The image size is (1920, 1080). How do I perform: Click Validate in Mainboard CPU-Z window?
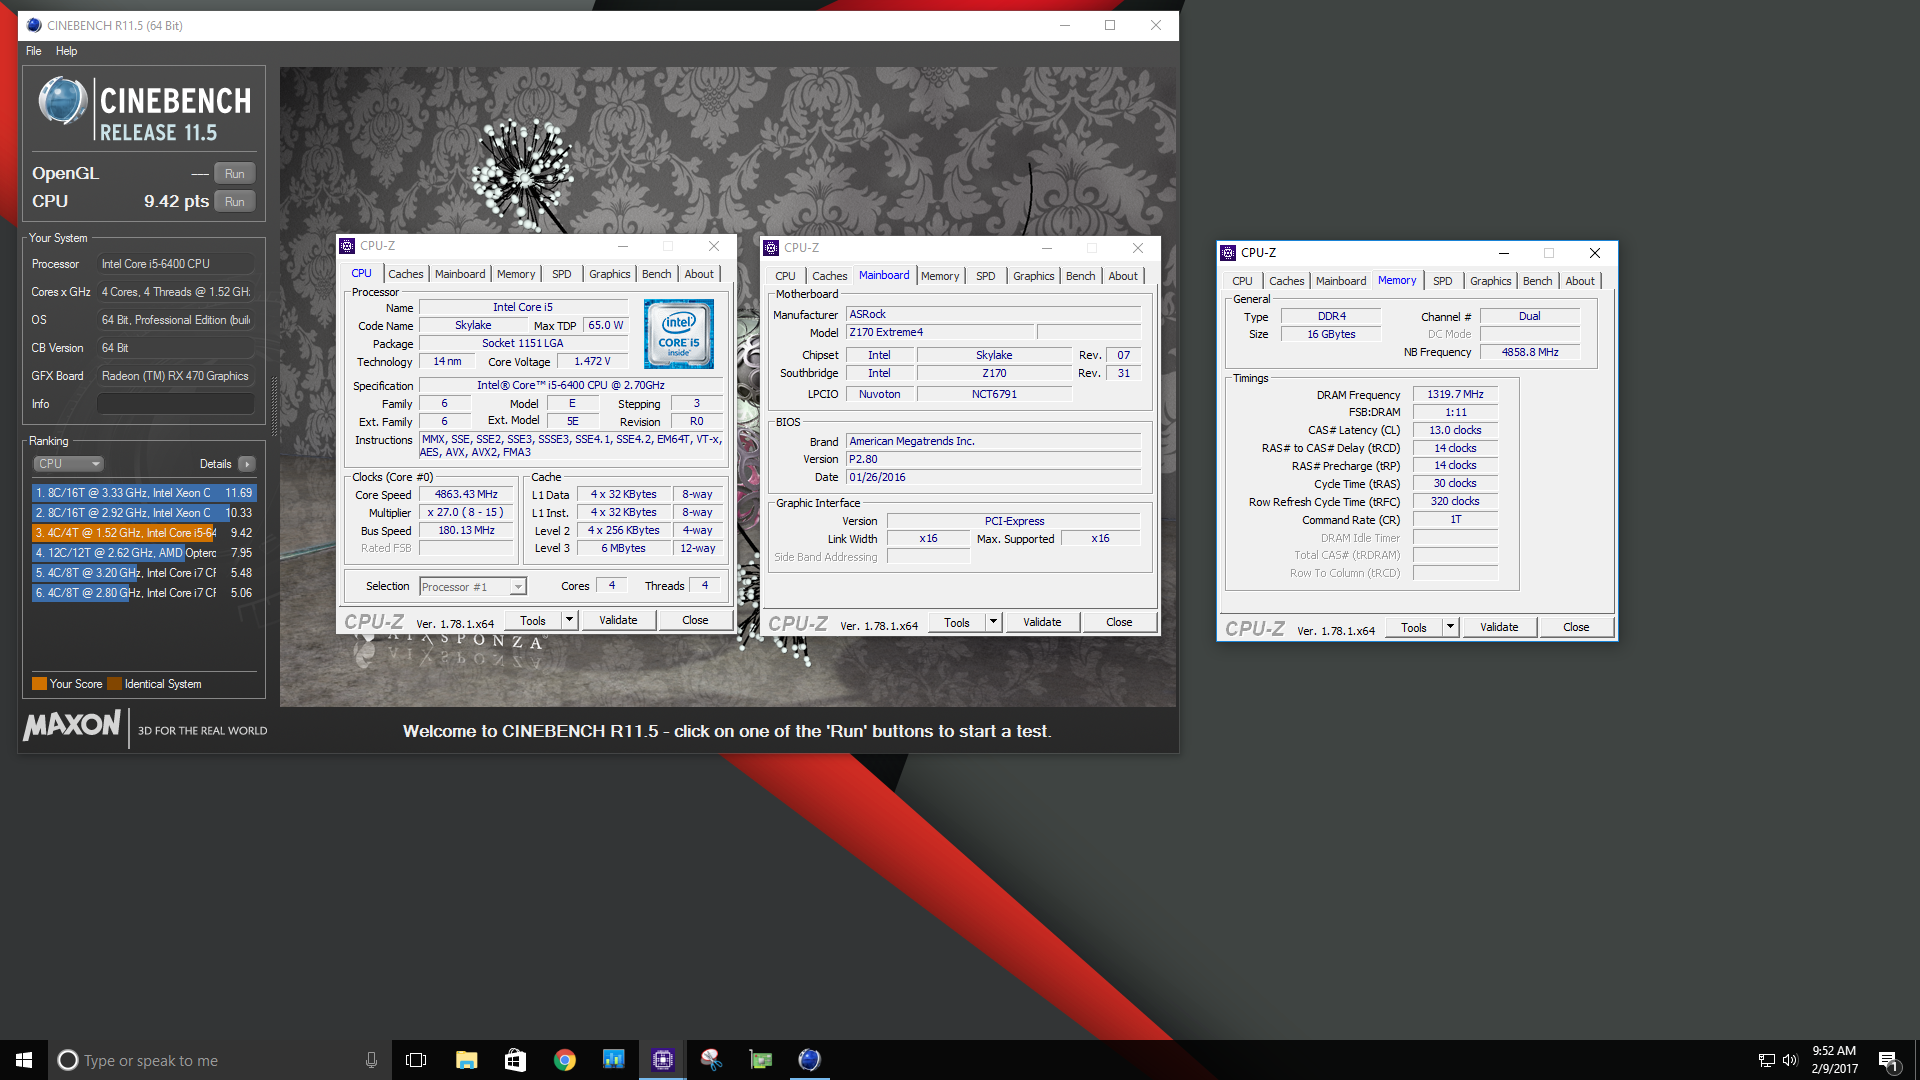coord(1042,622)
